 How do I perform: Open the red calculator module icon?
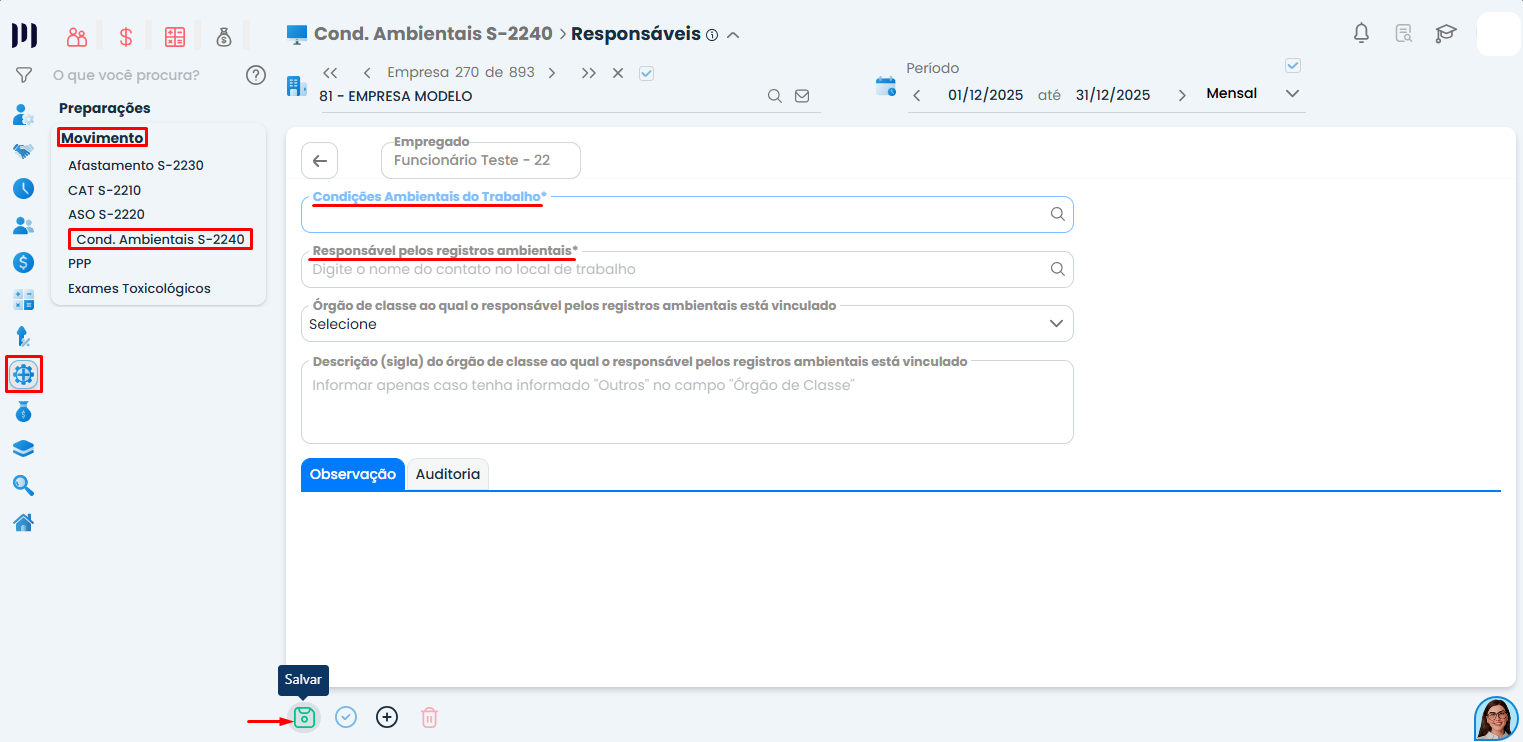[175, 37]
